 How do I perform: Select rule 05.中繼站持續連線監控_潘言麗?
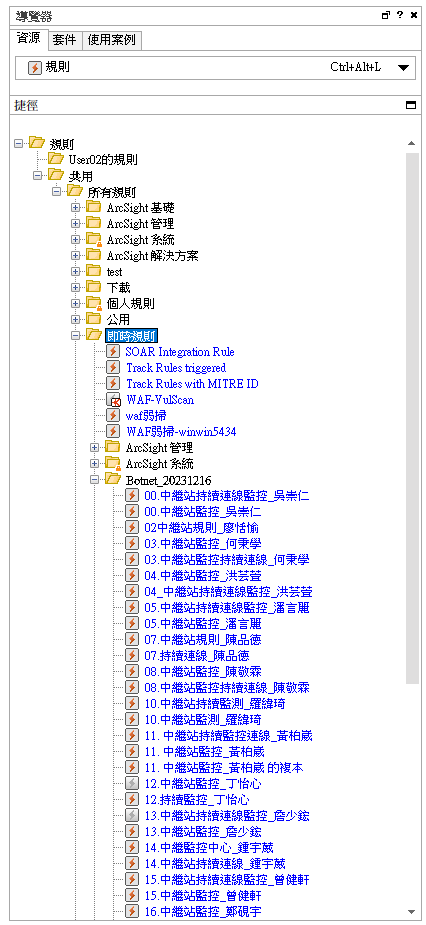point(227,608)
